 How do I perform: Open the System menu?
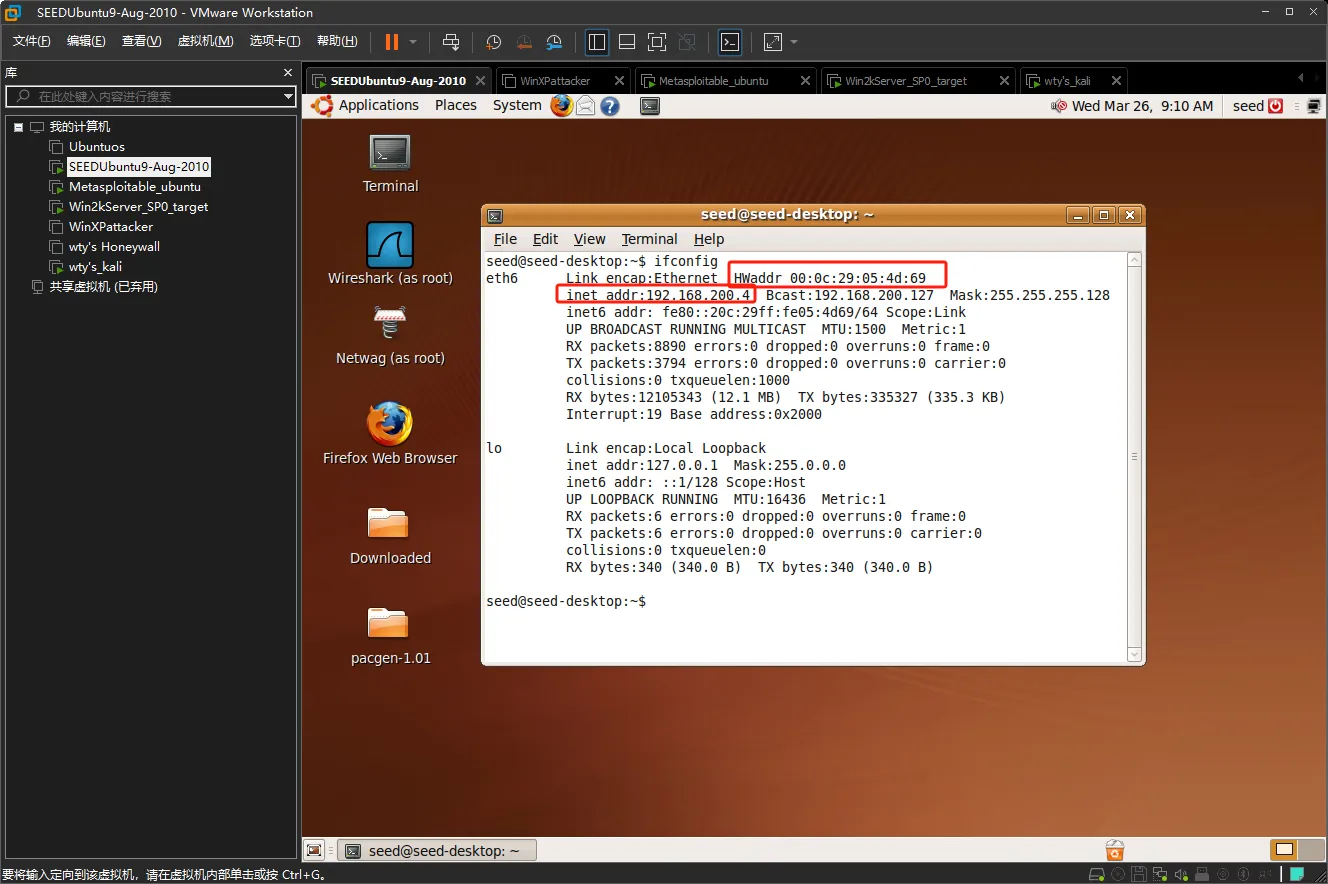pyautogui.click(x=517, y=105)
